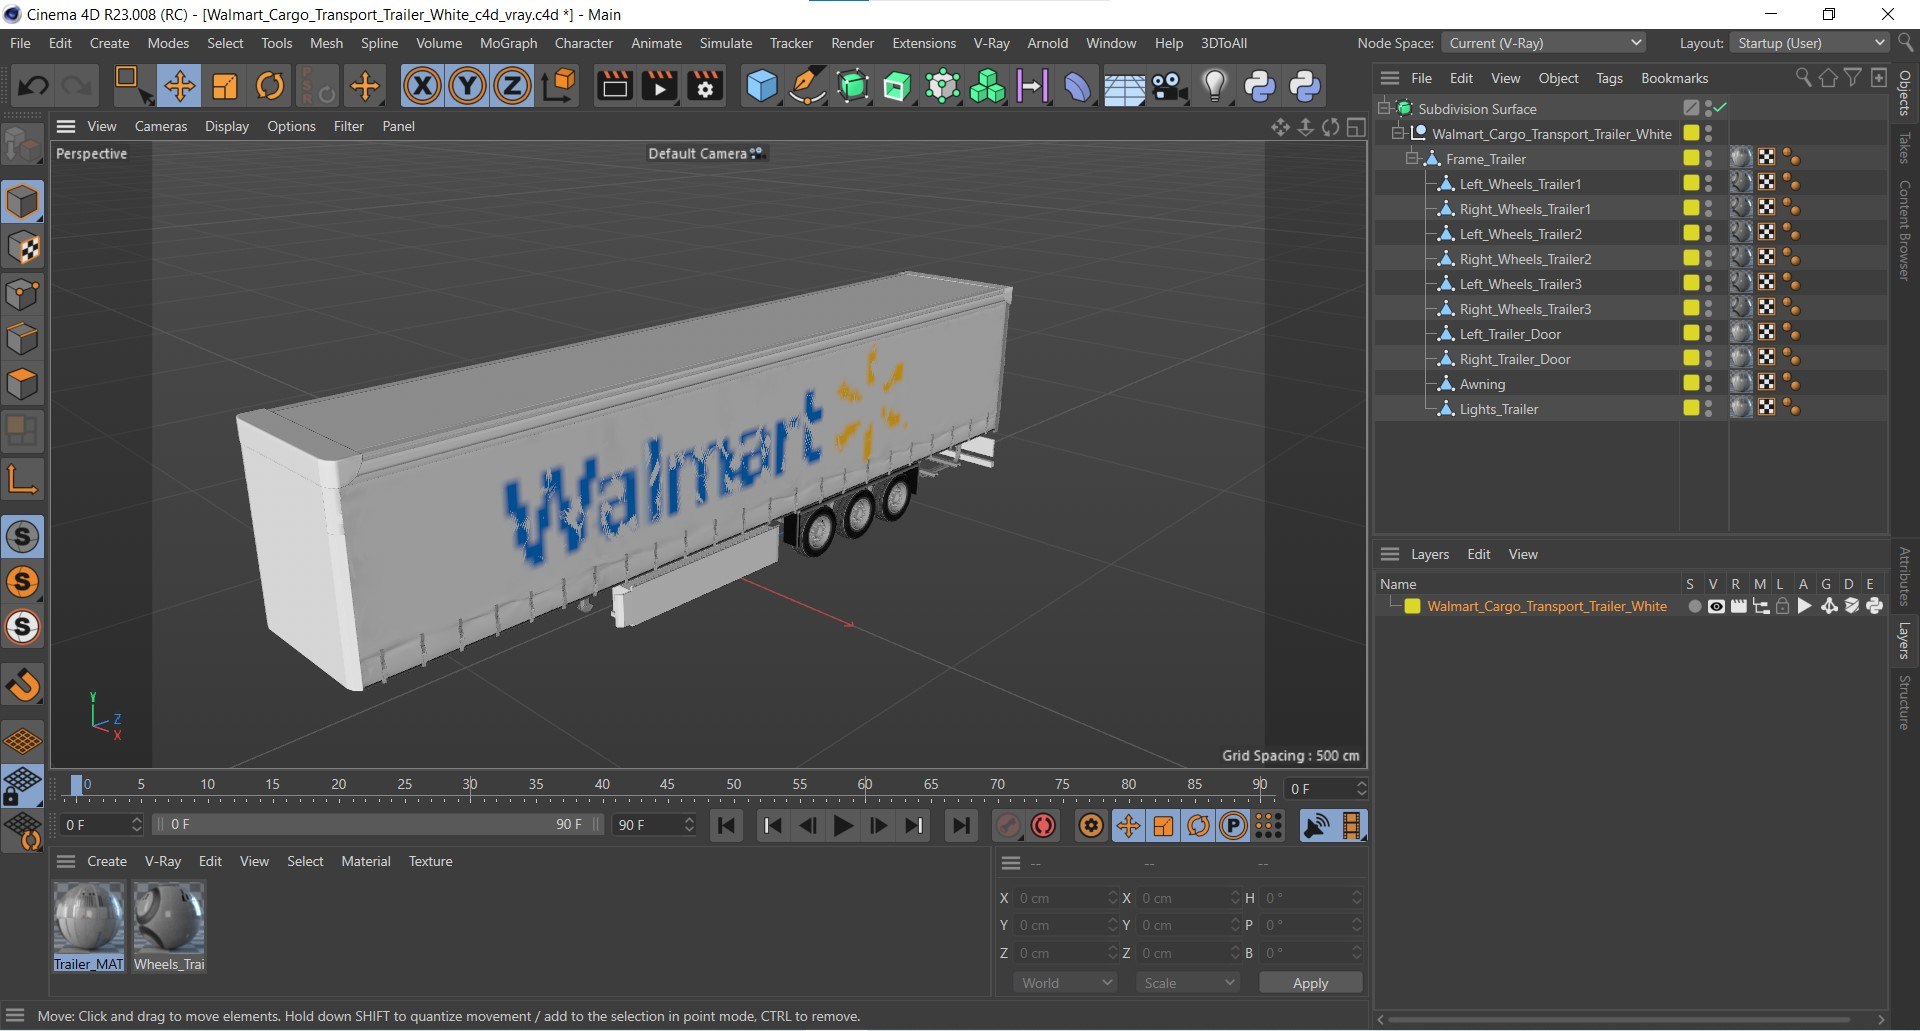
Task: Open the V-Ray menu in menu bar
Action: click(991, 43)
